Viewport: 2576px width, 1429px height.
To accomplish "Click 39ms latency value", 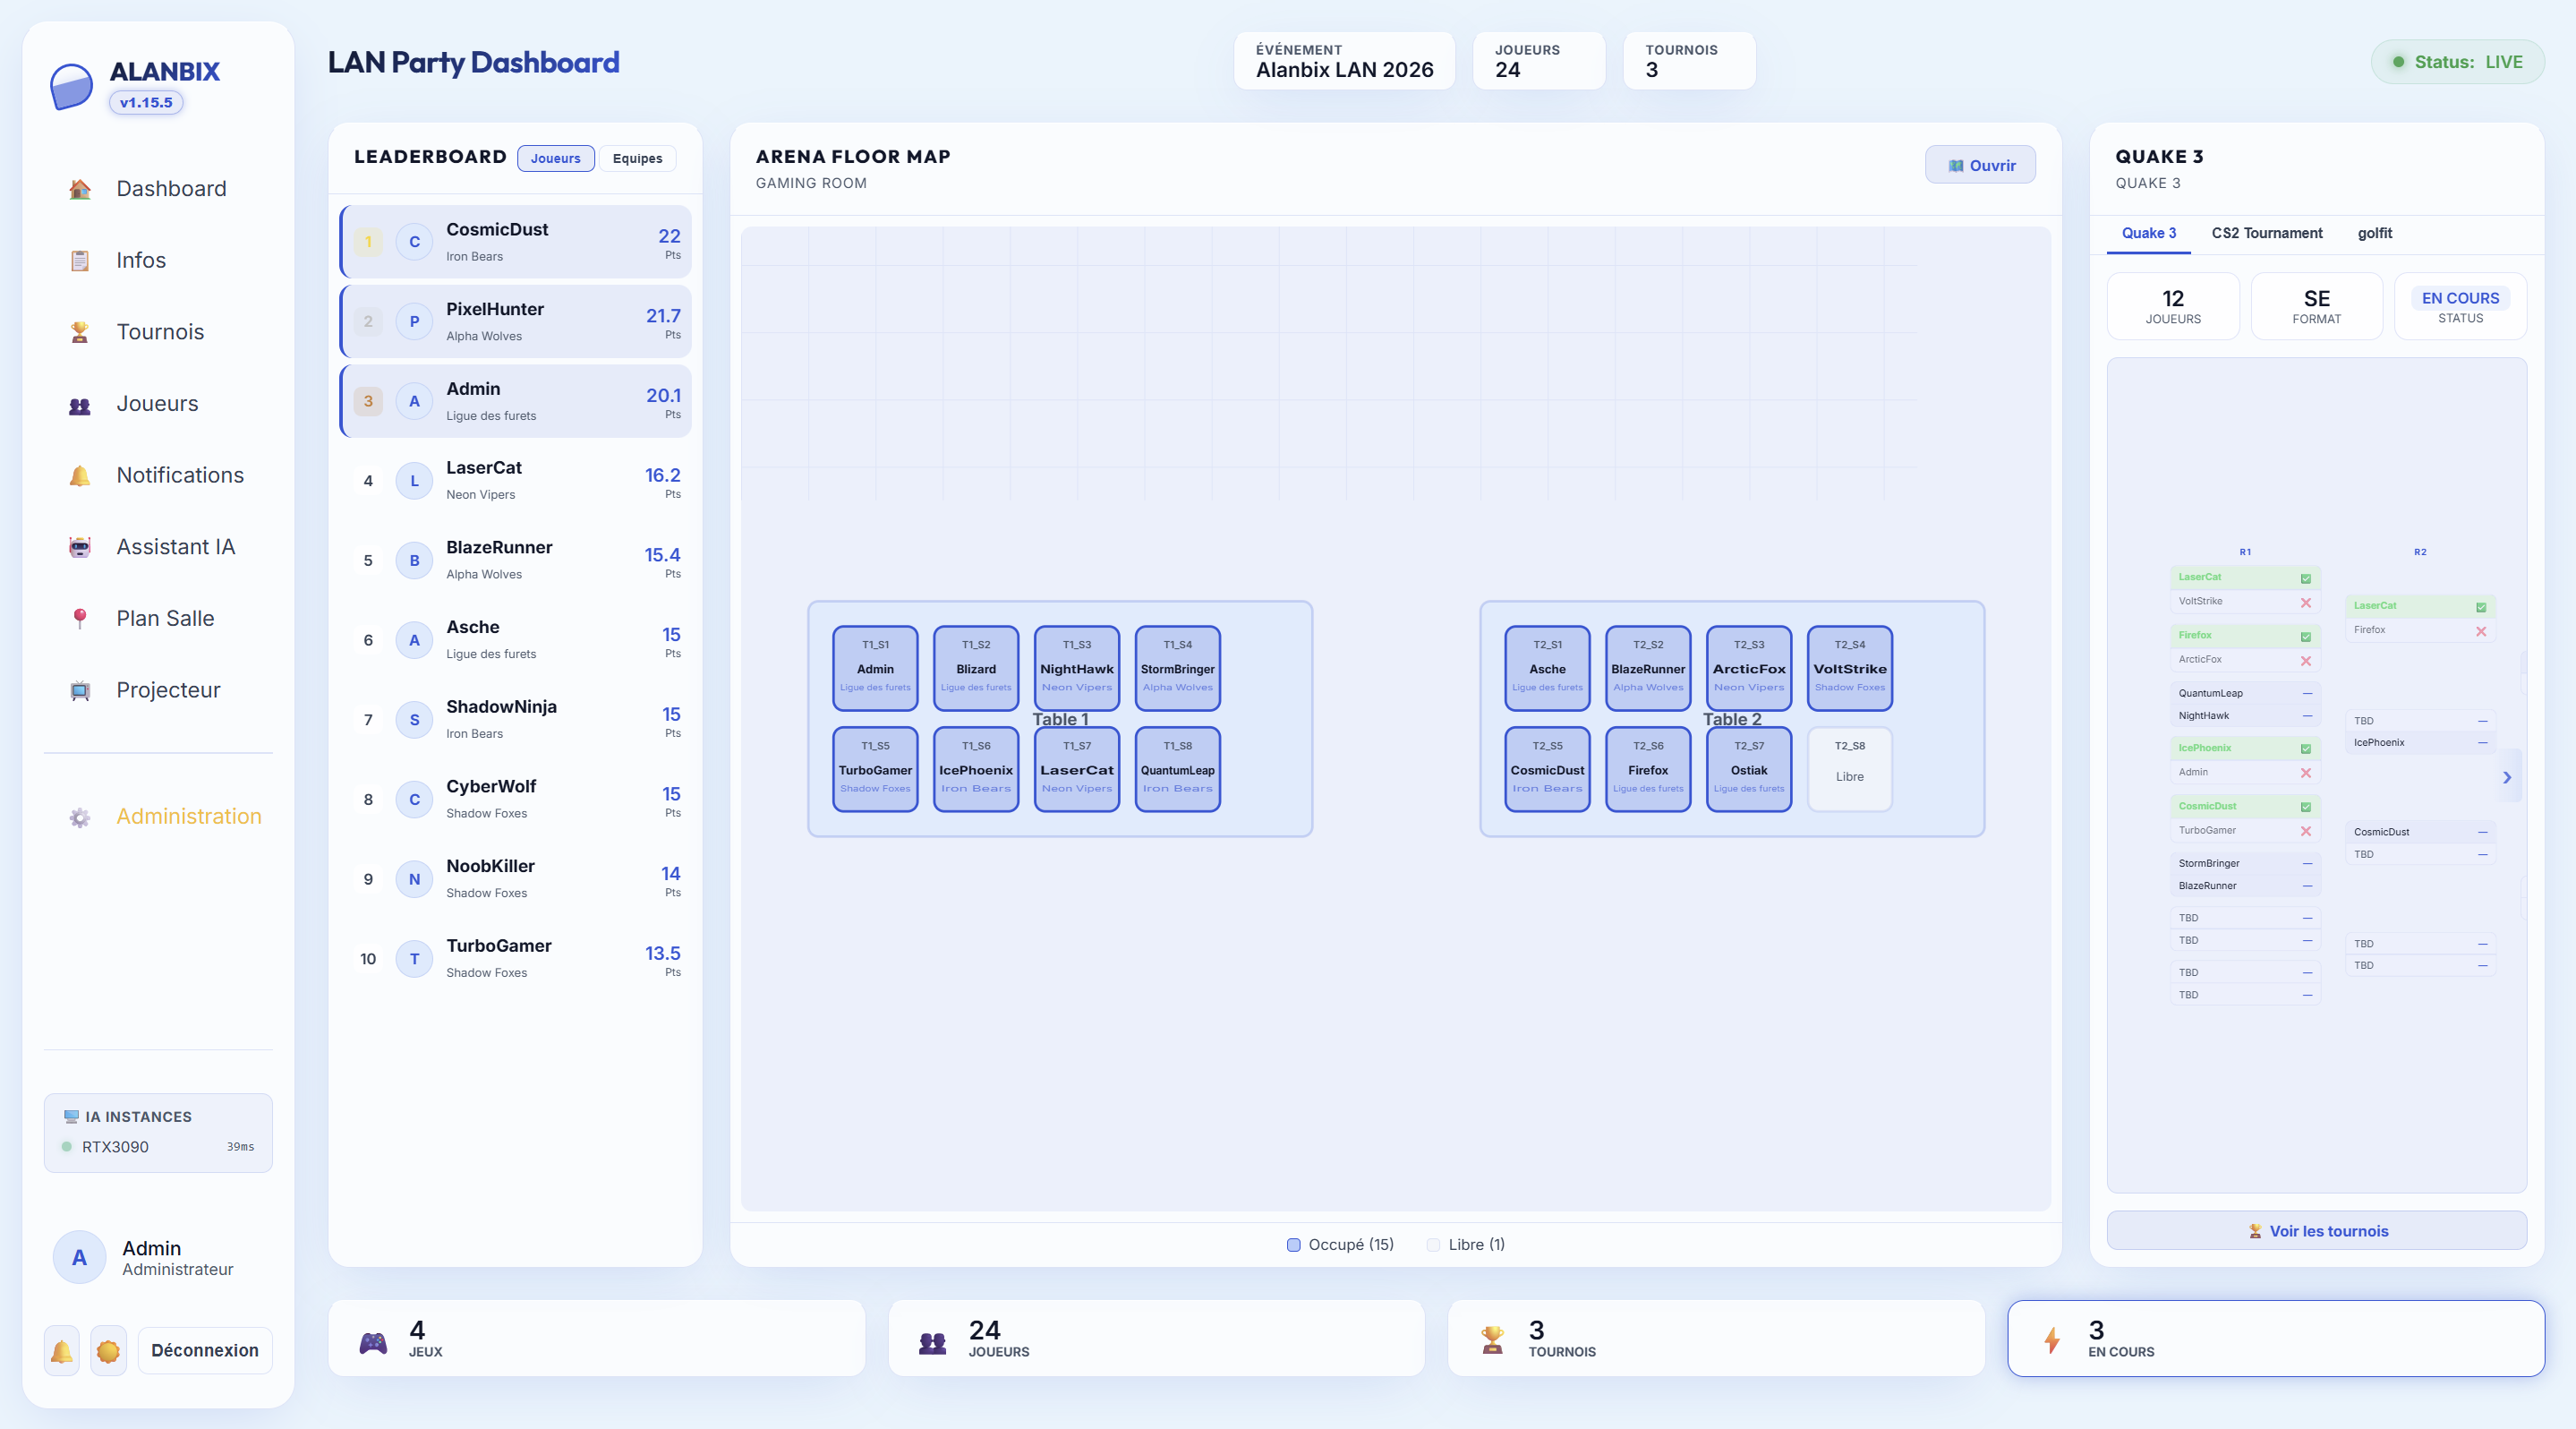I will tap(240, 1147).
